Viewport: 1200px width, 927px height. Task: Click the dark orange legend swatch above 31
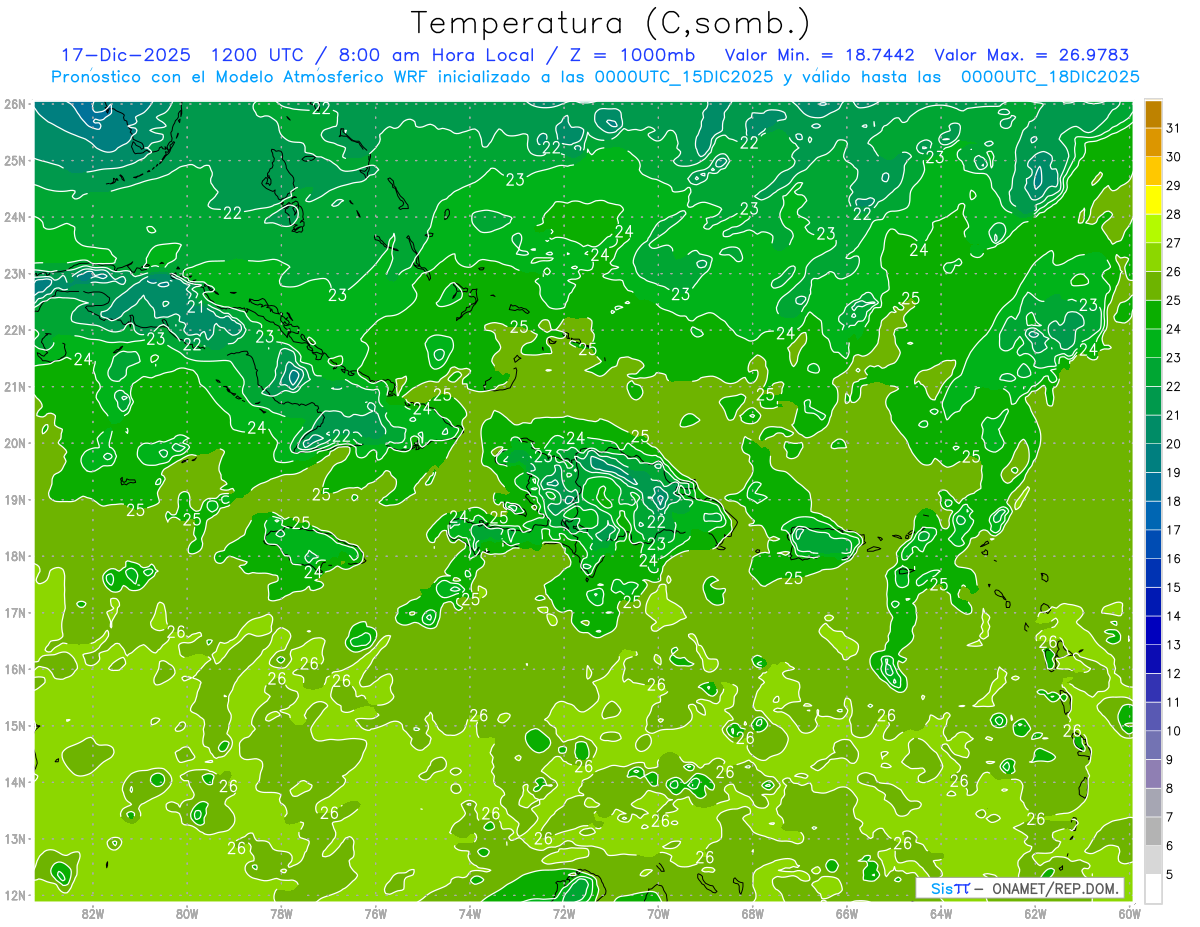tap(1153, 114)
